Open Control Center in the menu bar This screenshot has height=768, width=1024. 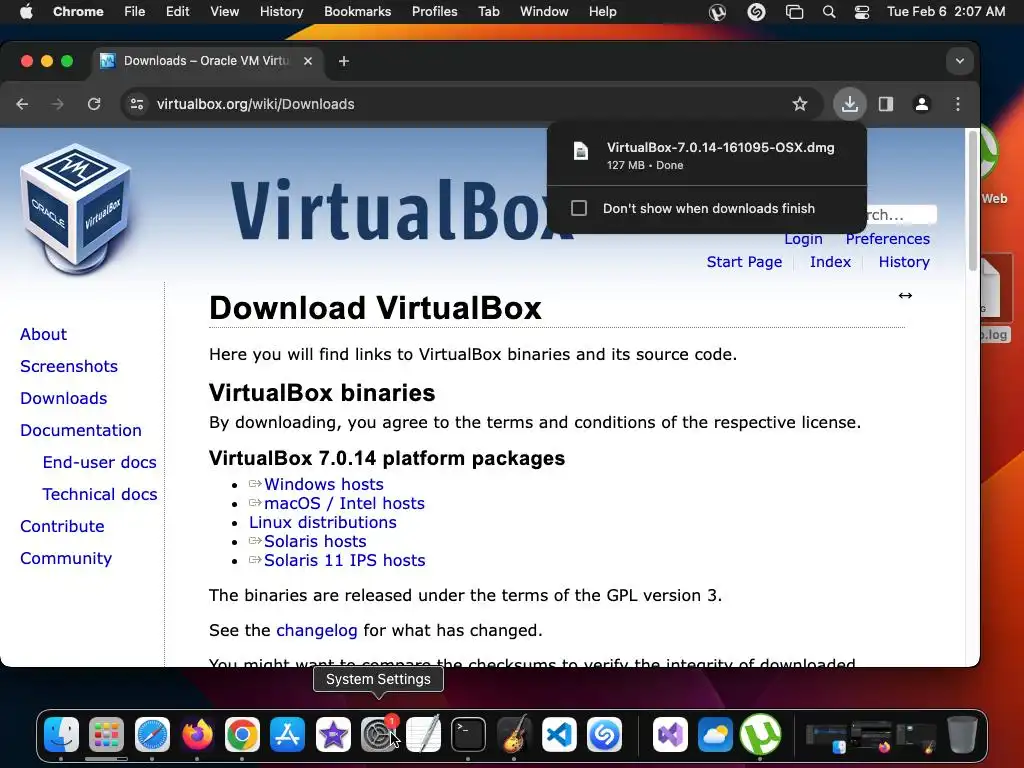(x=861, y=12)
